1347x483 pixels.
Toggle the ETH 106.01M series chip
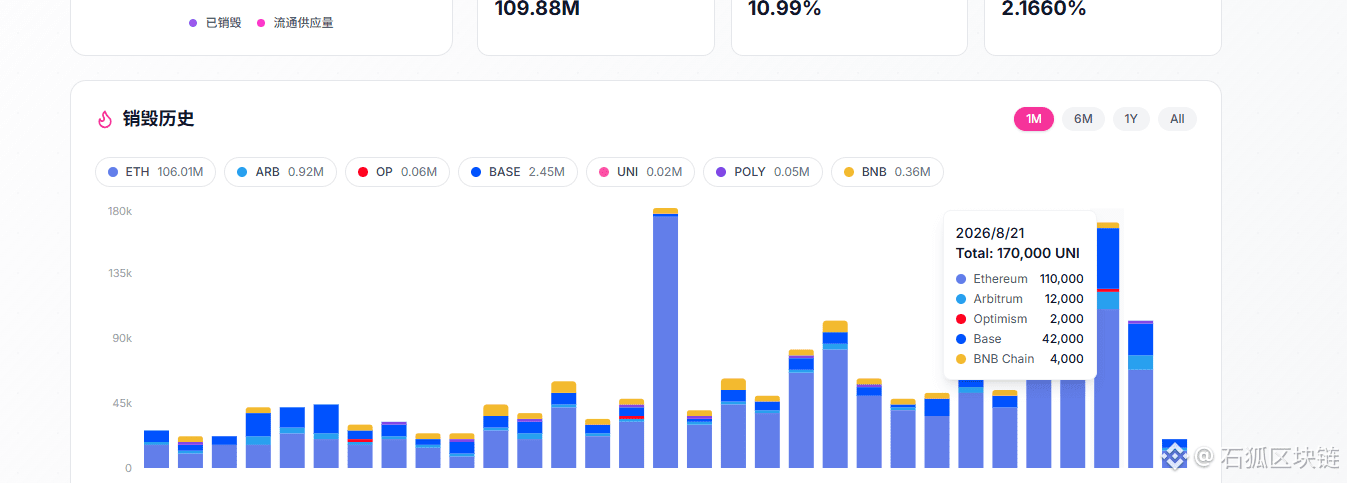155,172
